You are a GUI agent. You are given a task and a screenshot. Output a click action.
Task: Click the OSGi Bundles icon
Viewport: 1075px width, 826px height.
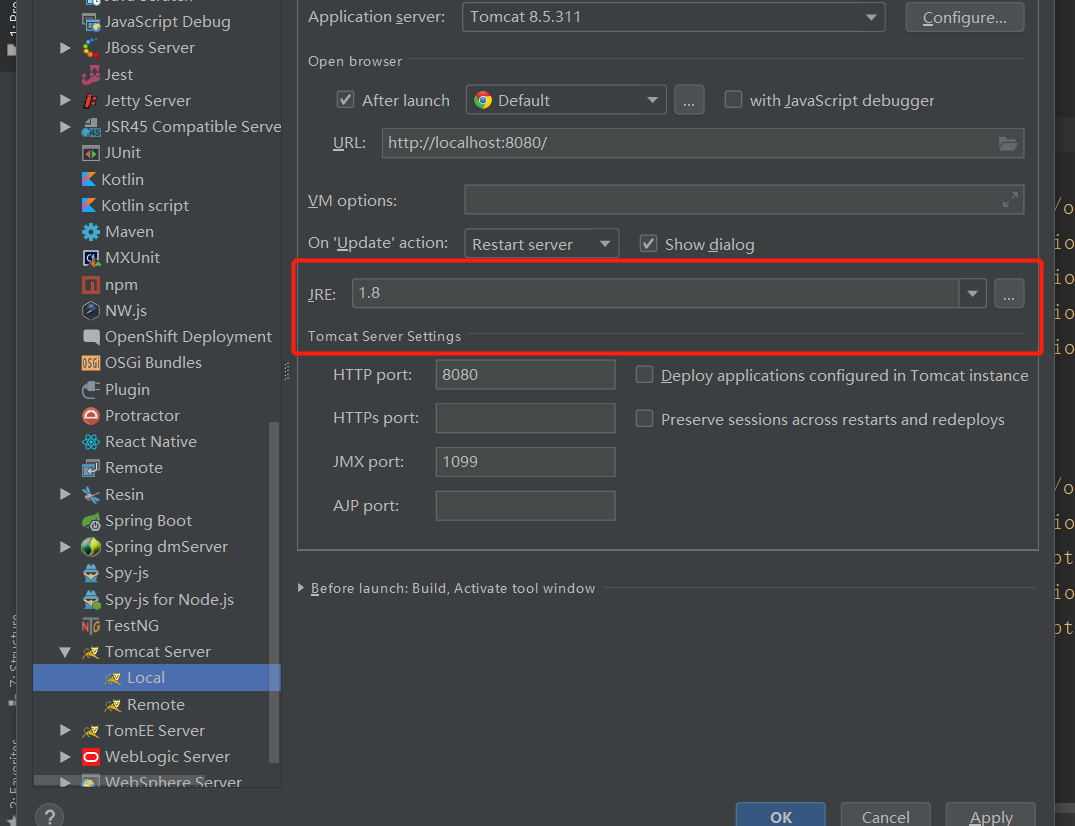coord(90,363)
